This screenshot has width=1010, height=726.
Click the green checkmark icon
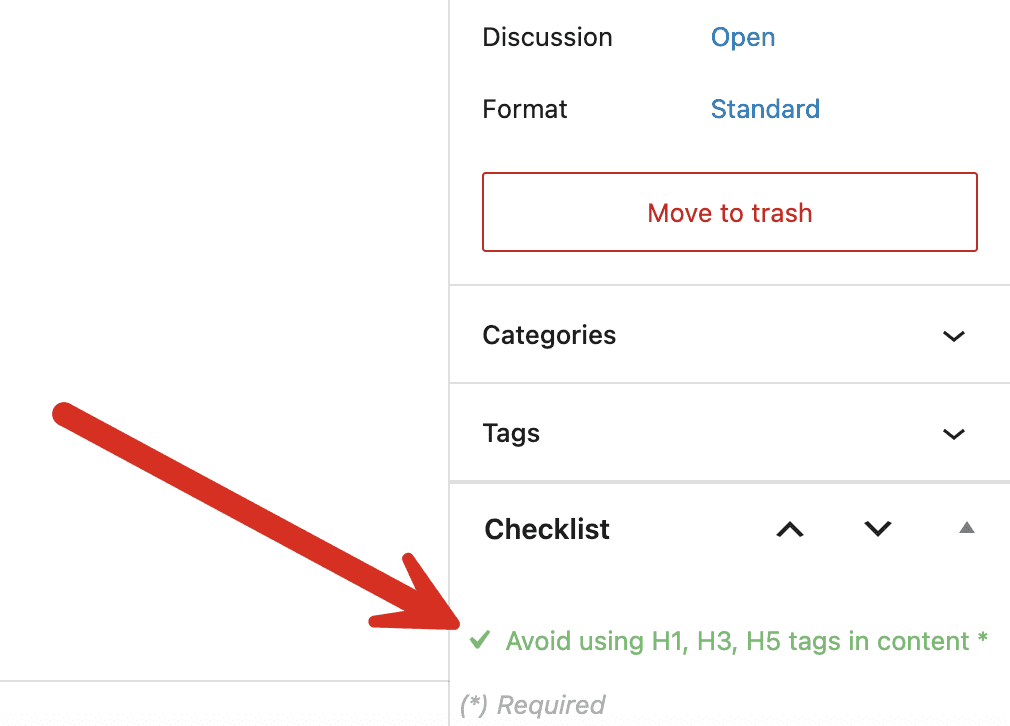[x=480, y=640]
